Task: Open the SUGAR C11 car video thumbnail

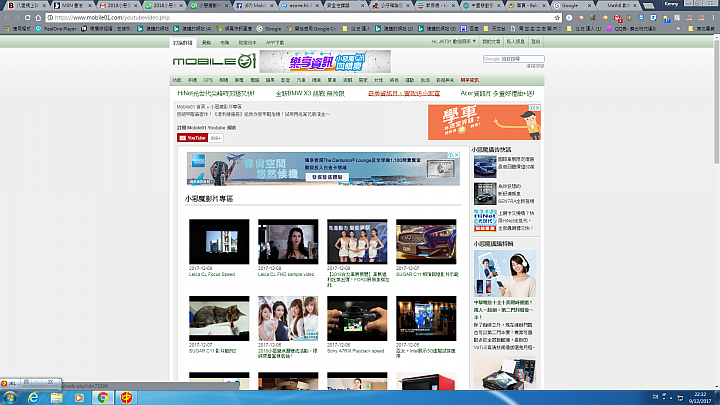Action: click(x=426, y=242)
